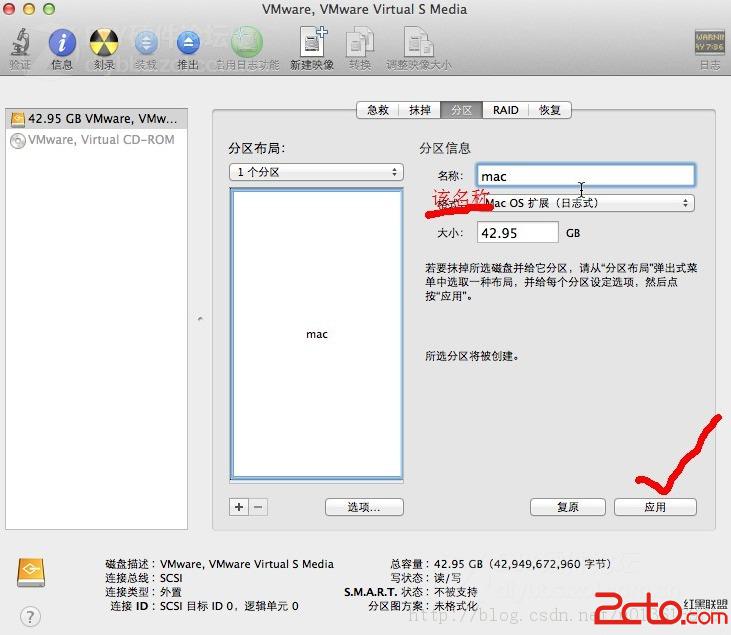
Task: Click the Convert image toolbar icon
Action: pos(360,42)
